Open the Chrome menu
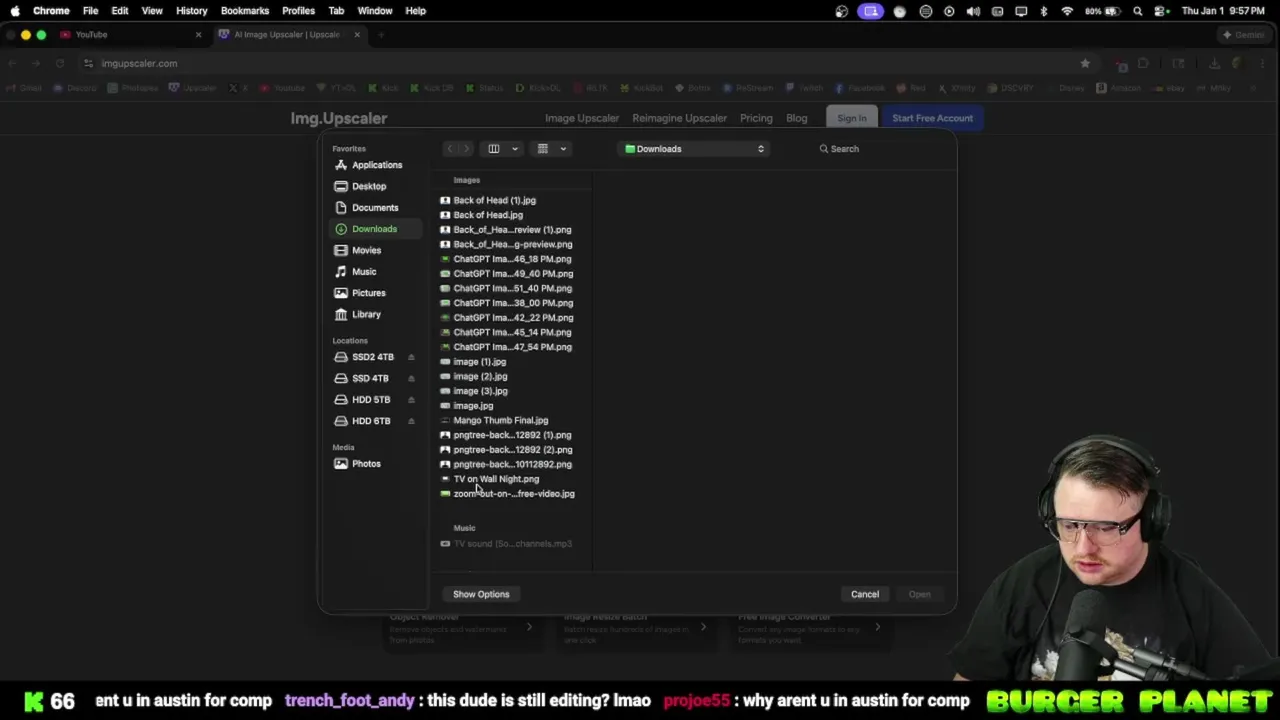This screenshot has width=1280, height=720. (x=51, y=11)
